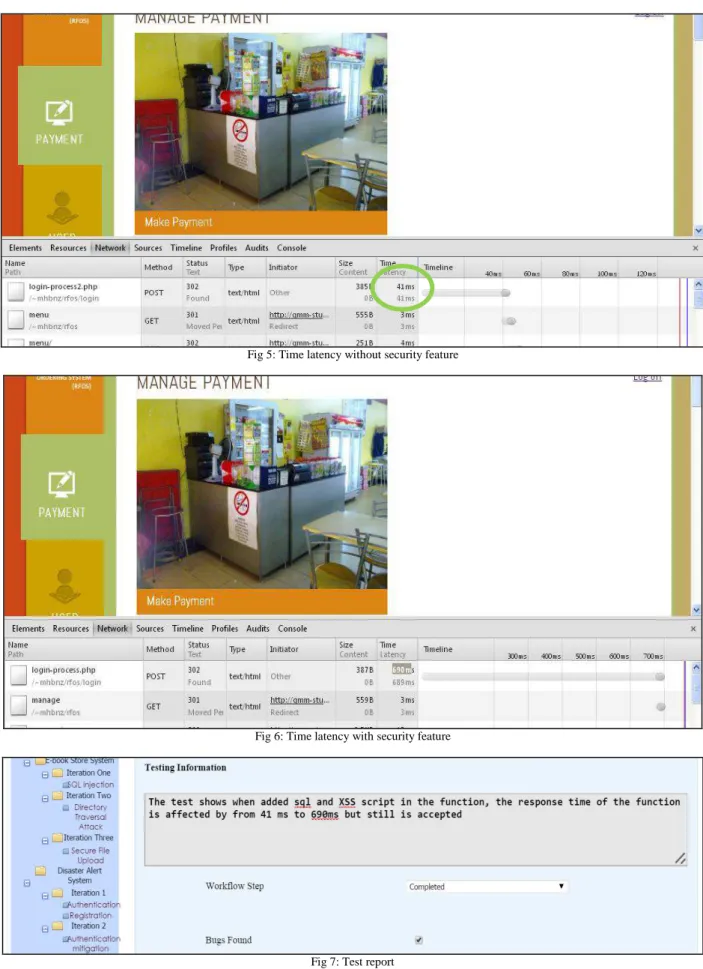Image resolution: width=703 pixels, height=969 pixels.
Task: Click the Iteration 1 folder icon
Action: click(x=57, y=893)
